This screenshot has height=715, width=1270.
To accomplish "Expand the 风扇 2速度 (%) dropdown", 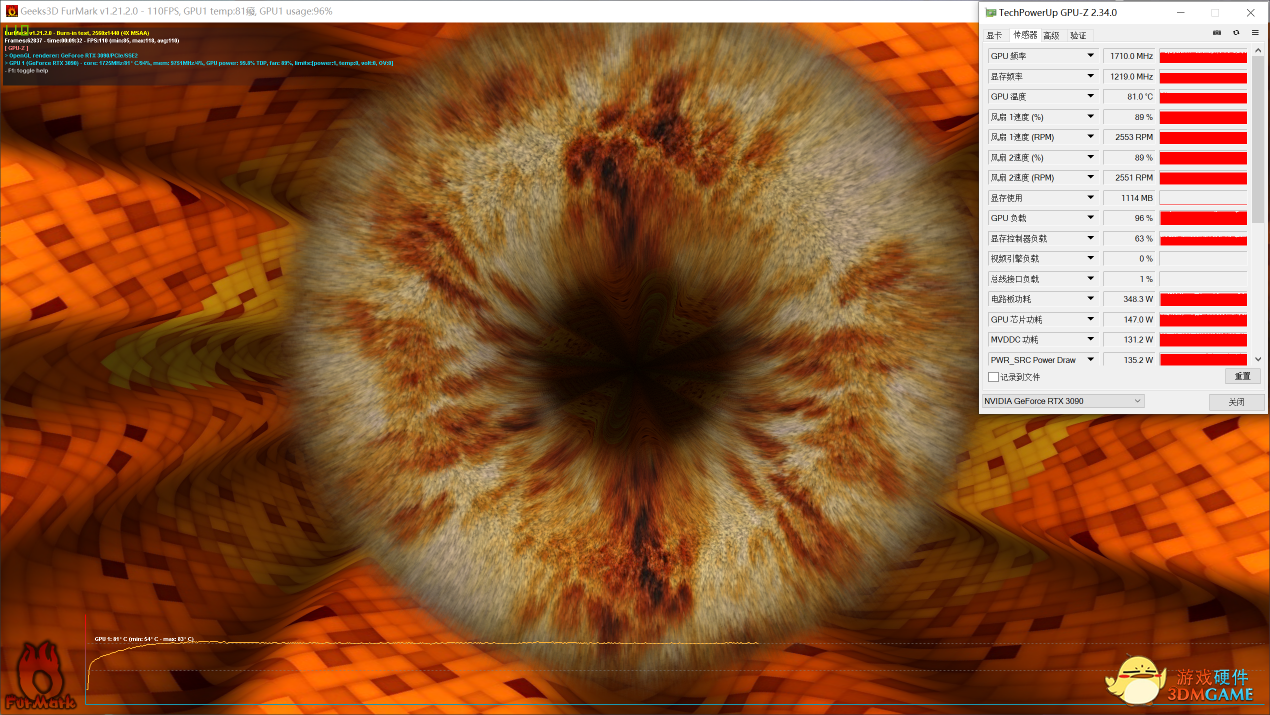I will 1091,157.
